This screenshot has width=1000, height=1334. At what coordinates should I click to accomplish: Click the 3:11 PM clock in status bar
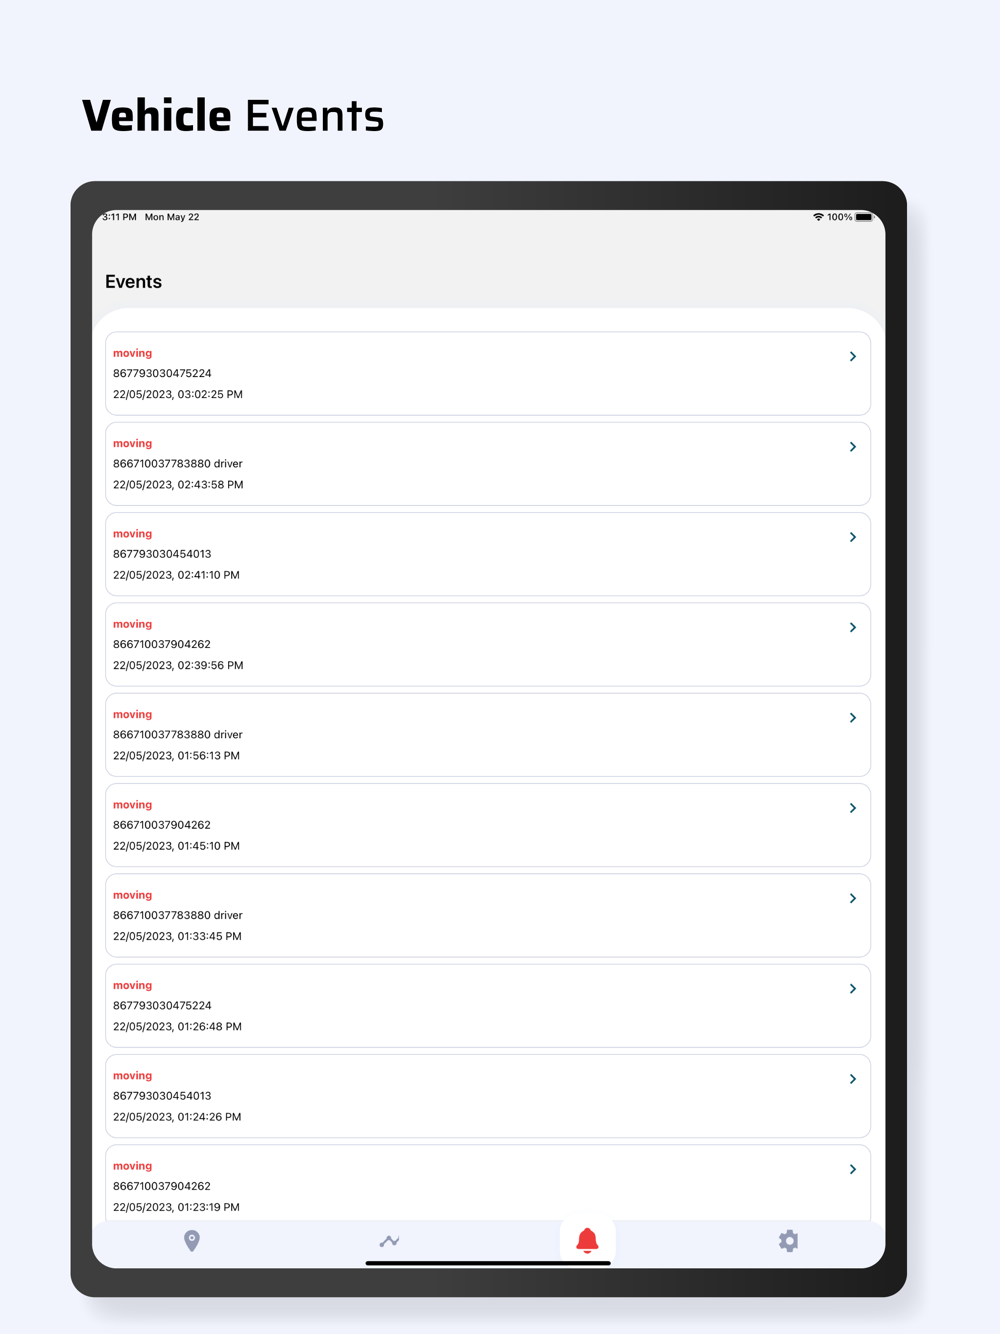[x=119, y=217]
